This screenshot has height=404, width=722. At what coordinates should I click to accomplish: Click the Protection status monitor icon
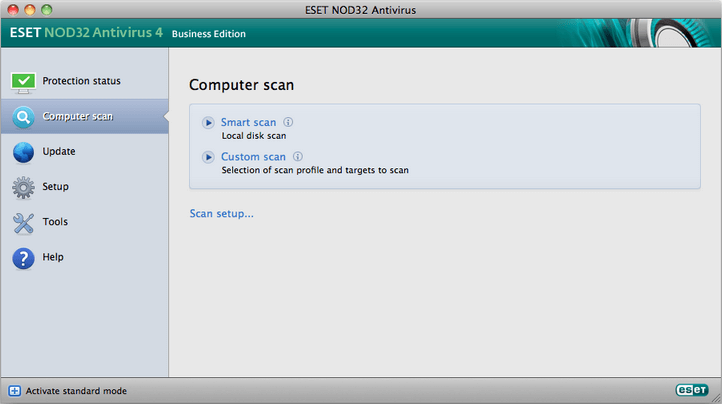[23, 83]
